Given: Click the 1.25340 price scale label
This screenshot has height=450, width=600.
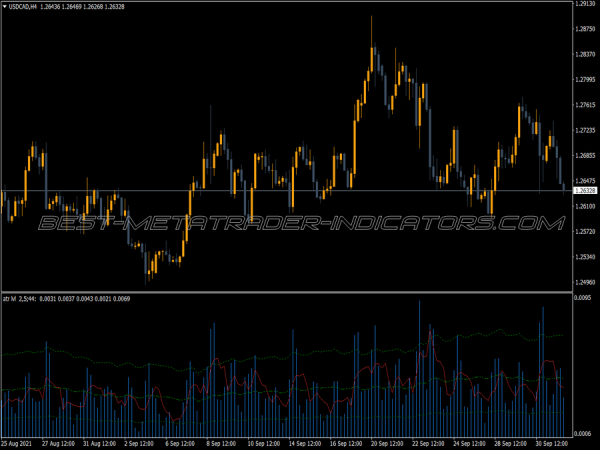Looking at the screenshot, I should pos(585,257).
